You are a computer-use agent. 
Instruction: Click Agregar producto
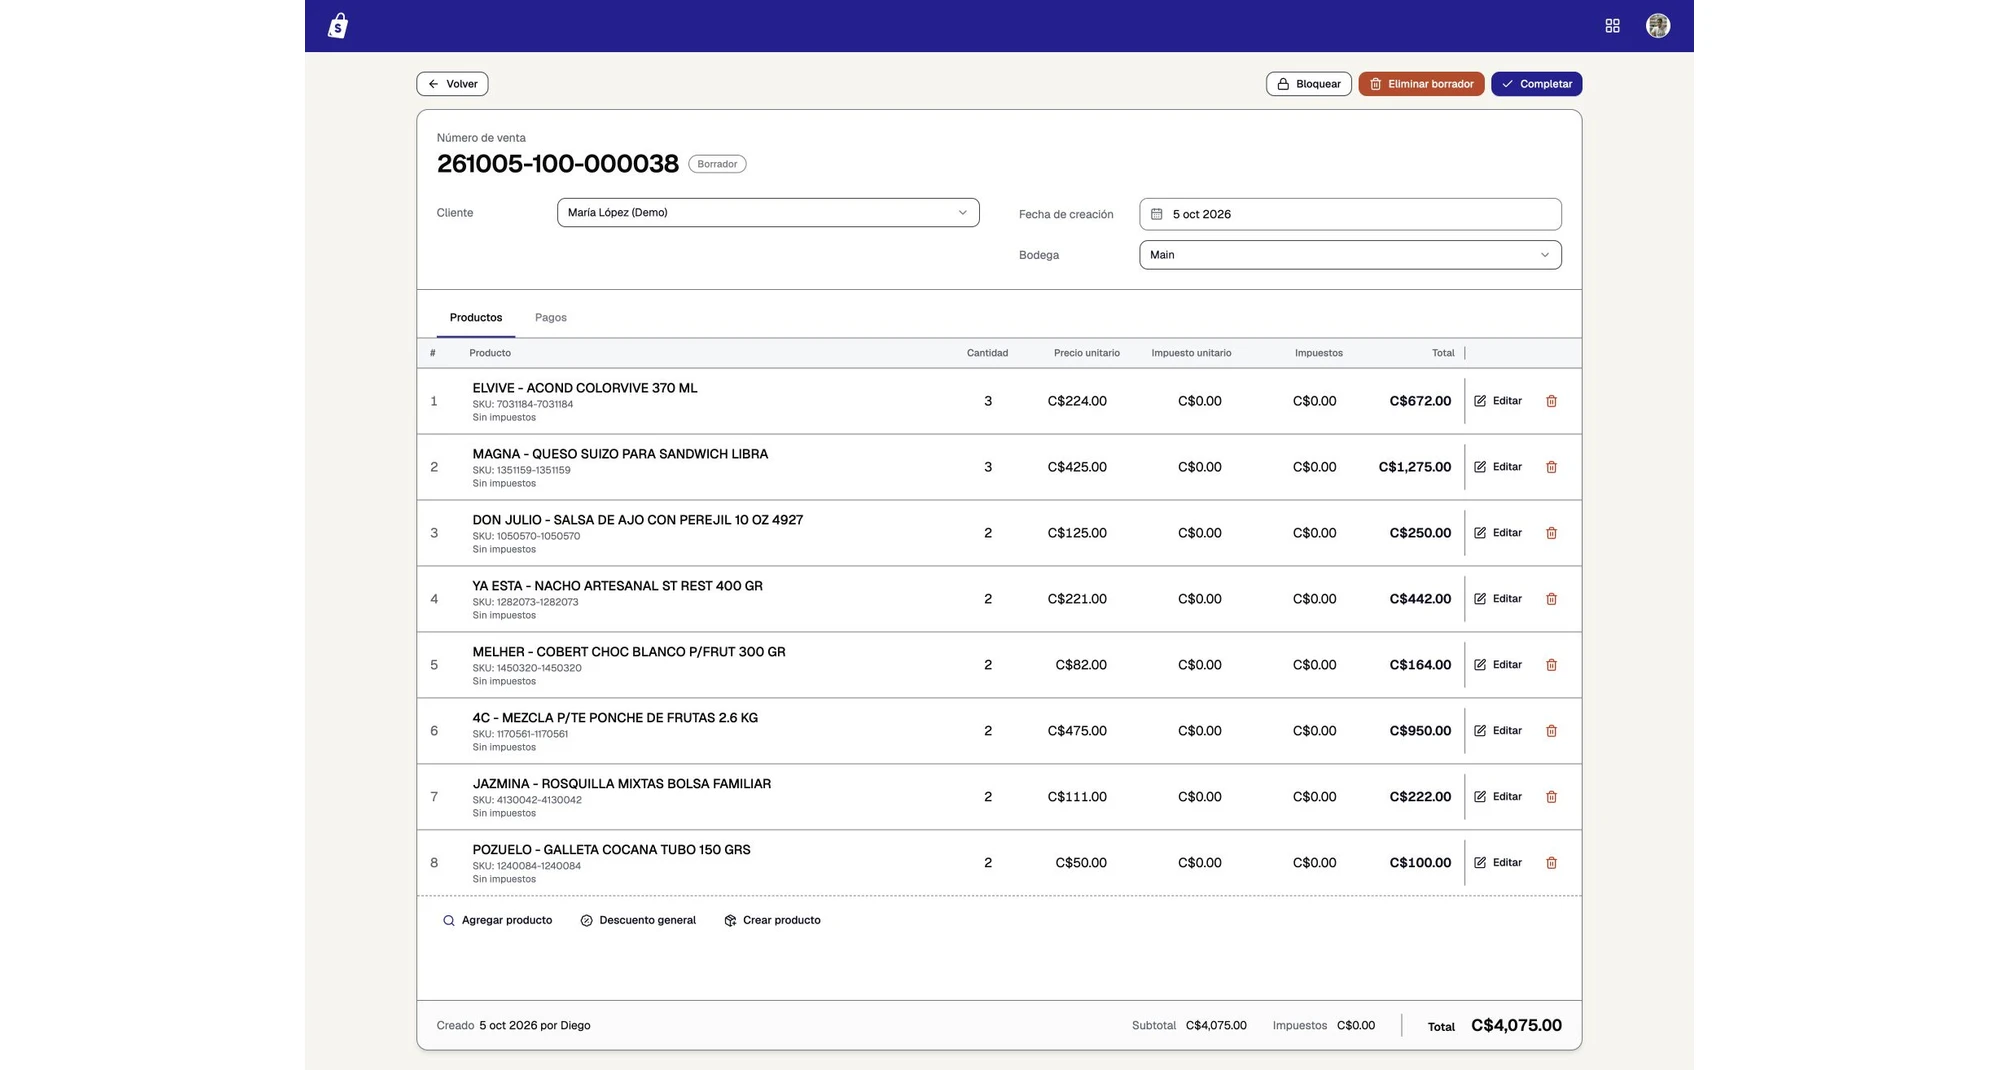coord(497,920)
